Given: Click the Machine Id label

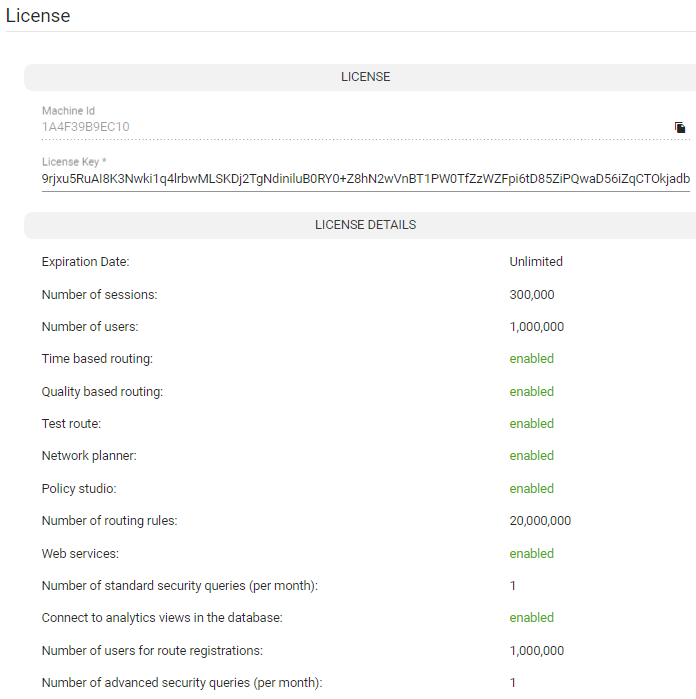Looking at the screenshot, I should coord(68,111).
